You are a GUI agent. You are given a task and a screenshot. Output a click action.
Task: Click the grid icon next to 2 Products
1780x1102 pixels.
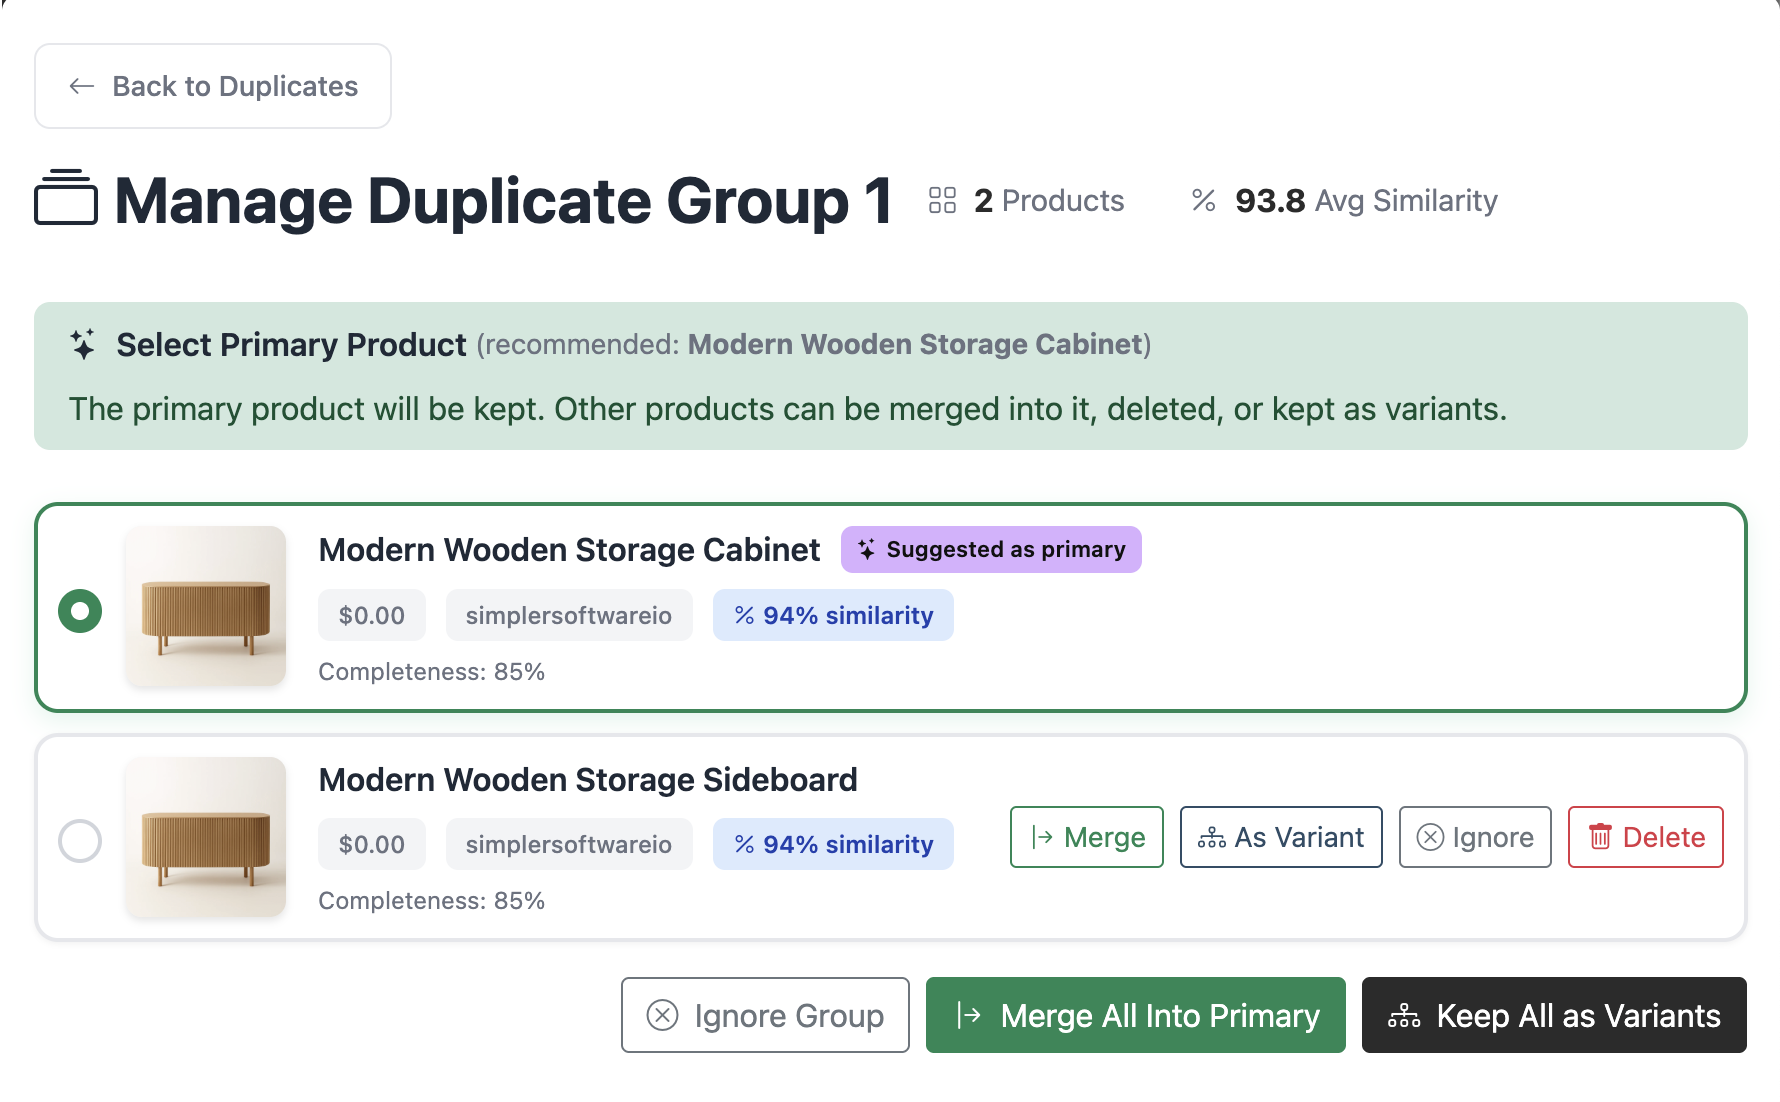click(942, 201)
